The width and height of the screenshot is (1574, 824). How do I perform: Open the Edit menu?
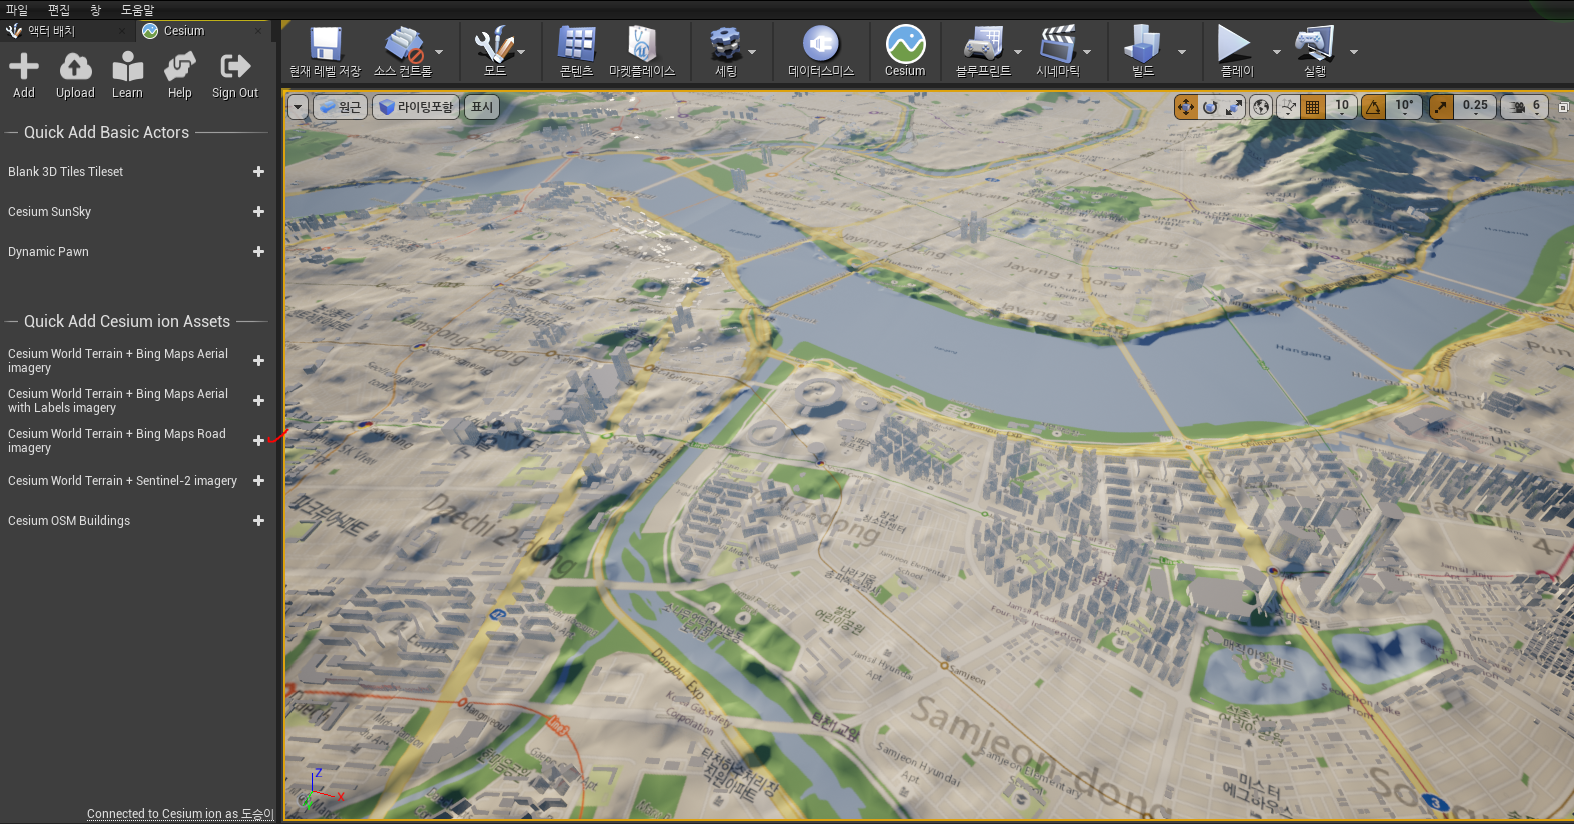click(x=59, y=10)
